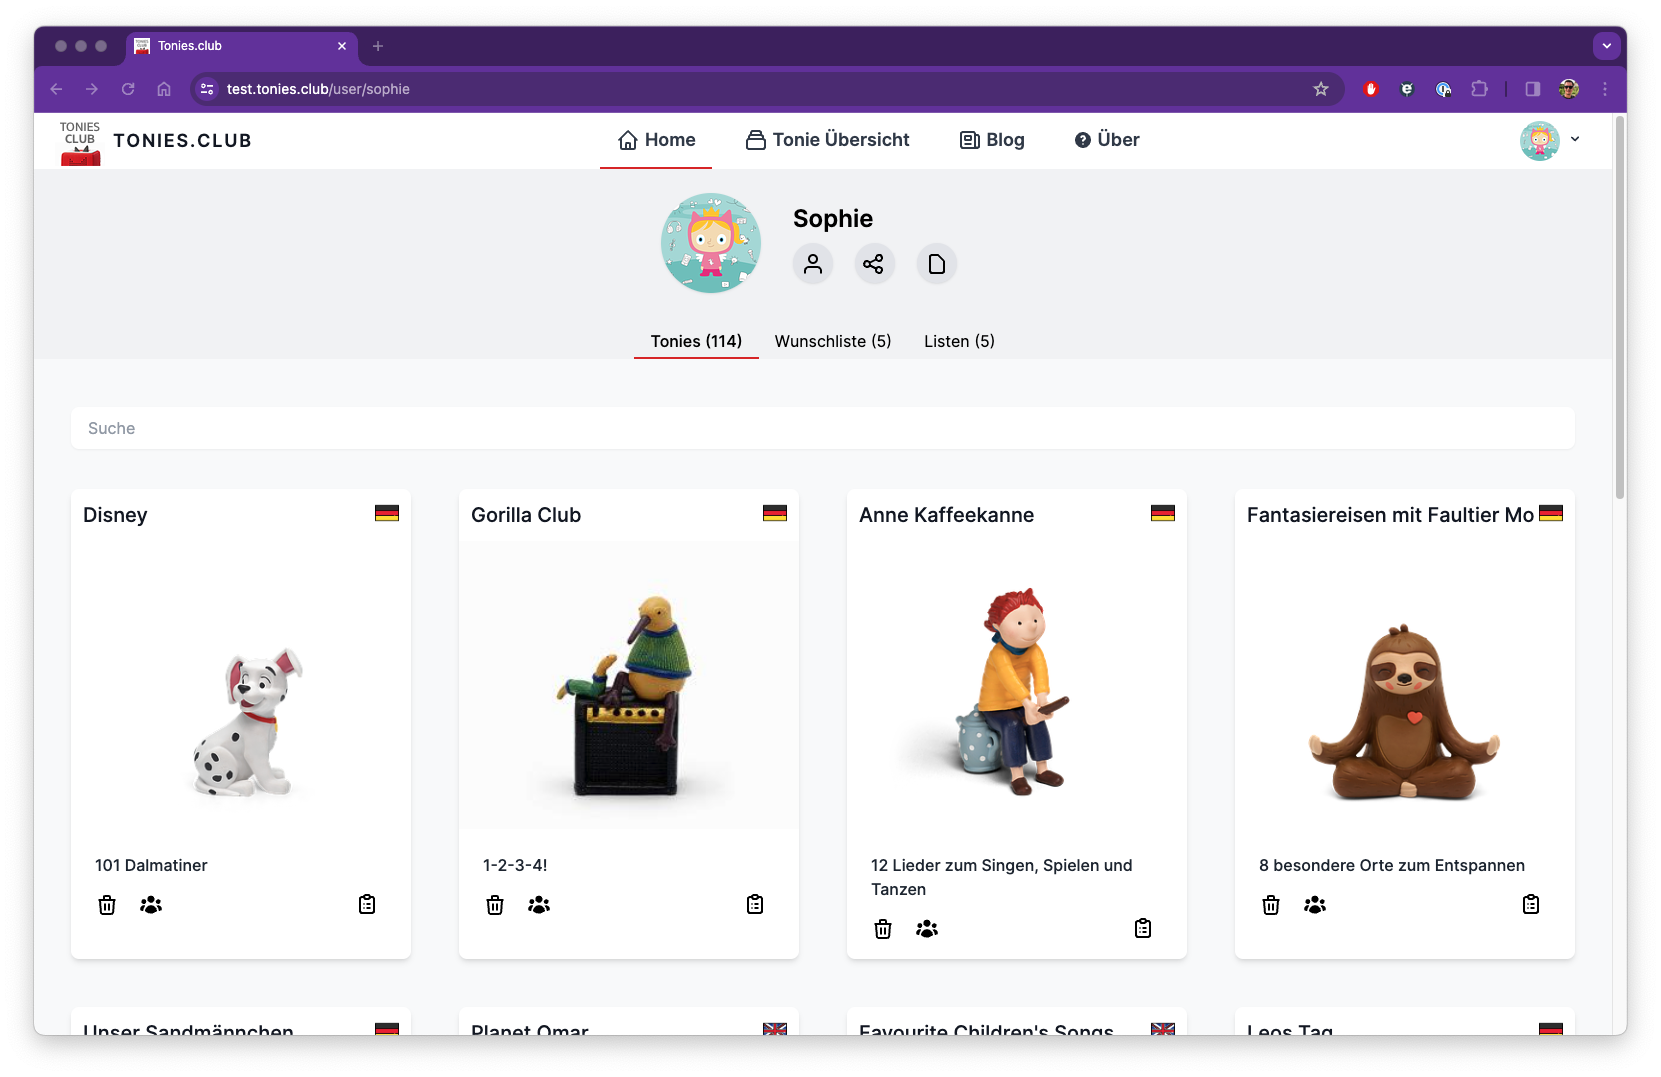
Task: Click the clipboard icon on Gorilla Club card
Action: pyautogui.click(x=755, y=904)
